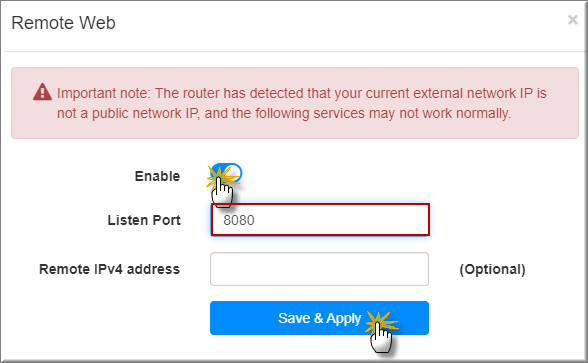588x363 pixels.
Task: Close the Remote Web dialog
Action: 572,20
